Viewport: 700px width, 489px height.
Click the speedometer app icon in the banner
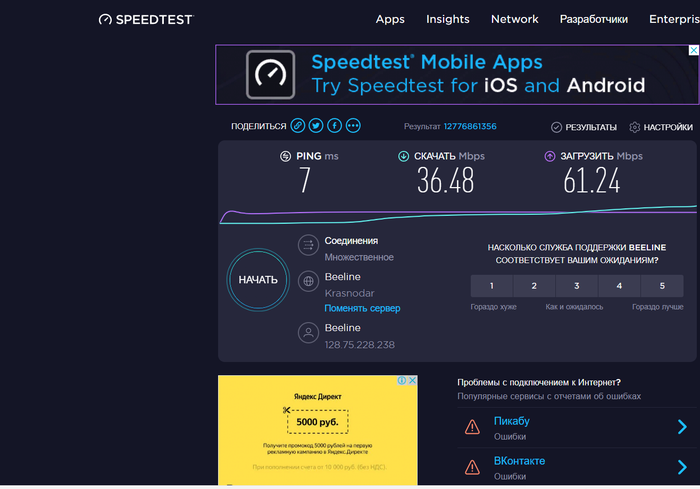pyautogui.click(x=271, y=75)
